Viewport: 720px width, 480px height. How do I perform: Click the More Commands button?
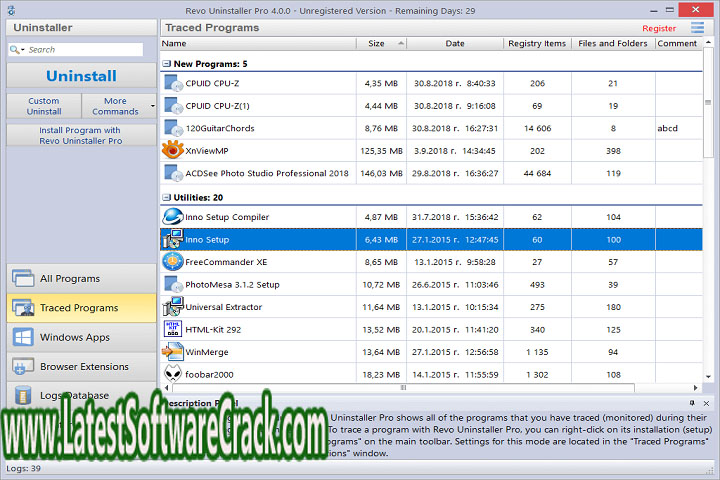click(115, 106)
